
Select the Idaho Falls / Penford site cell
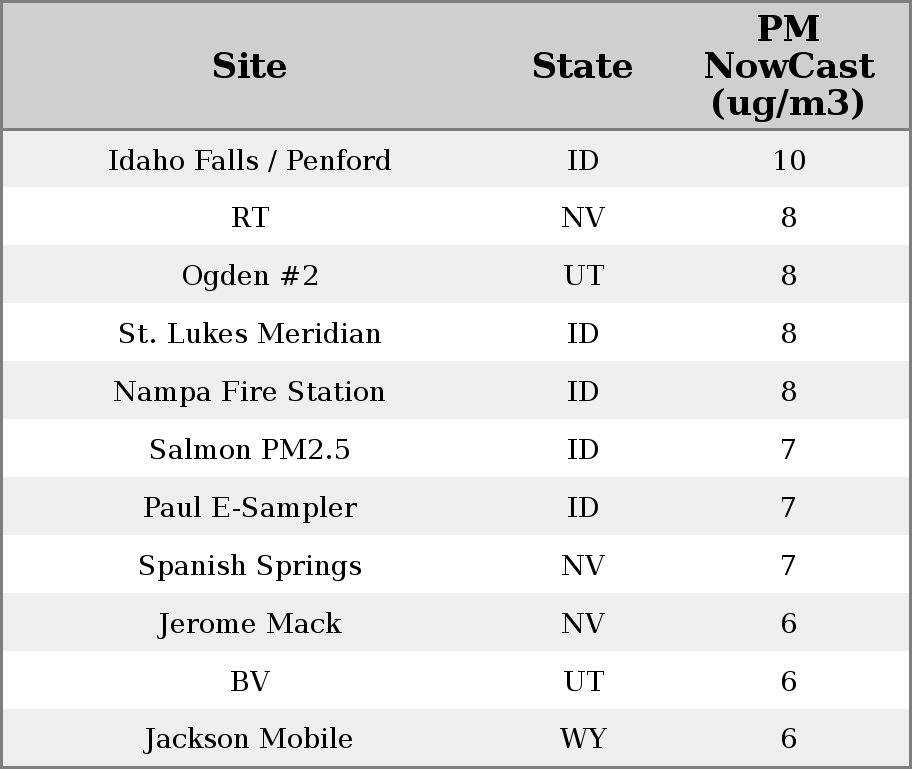(x=250, y=160)
